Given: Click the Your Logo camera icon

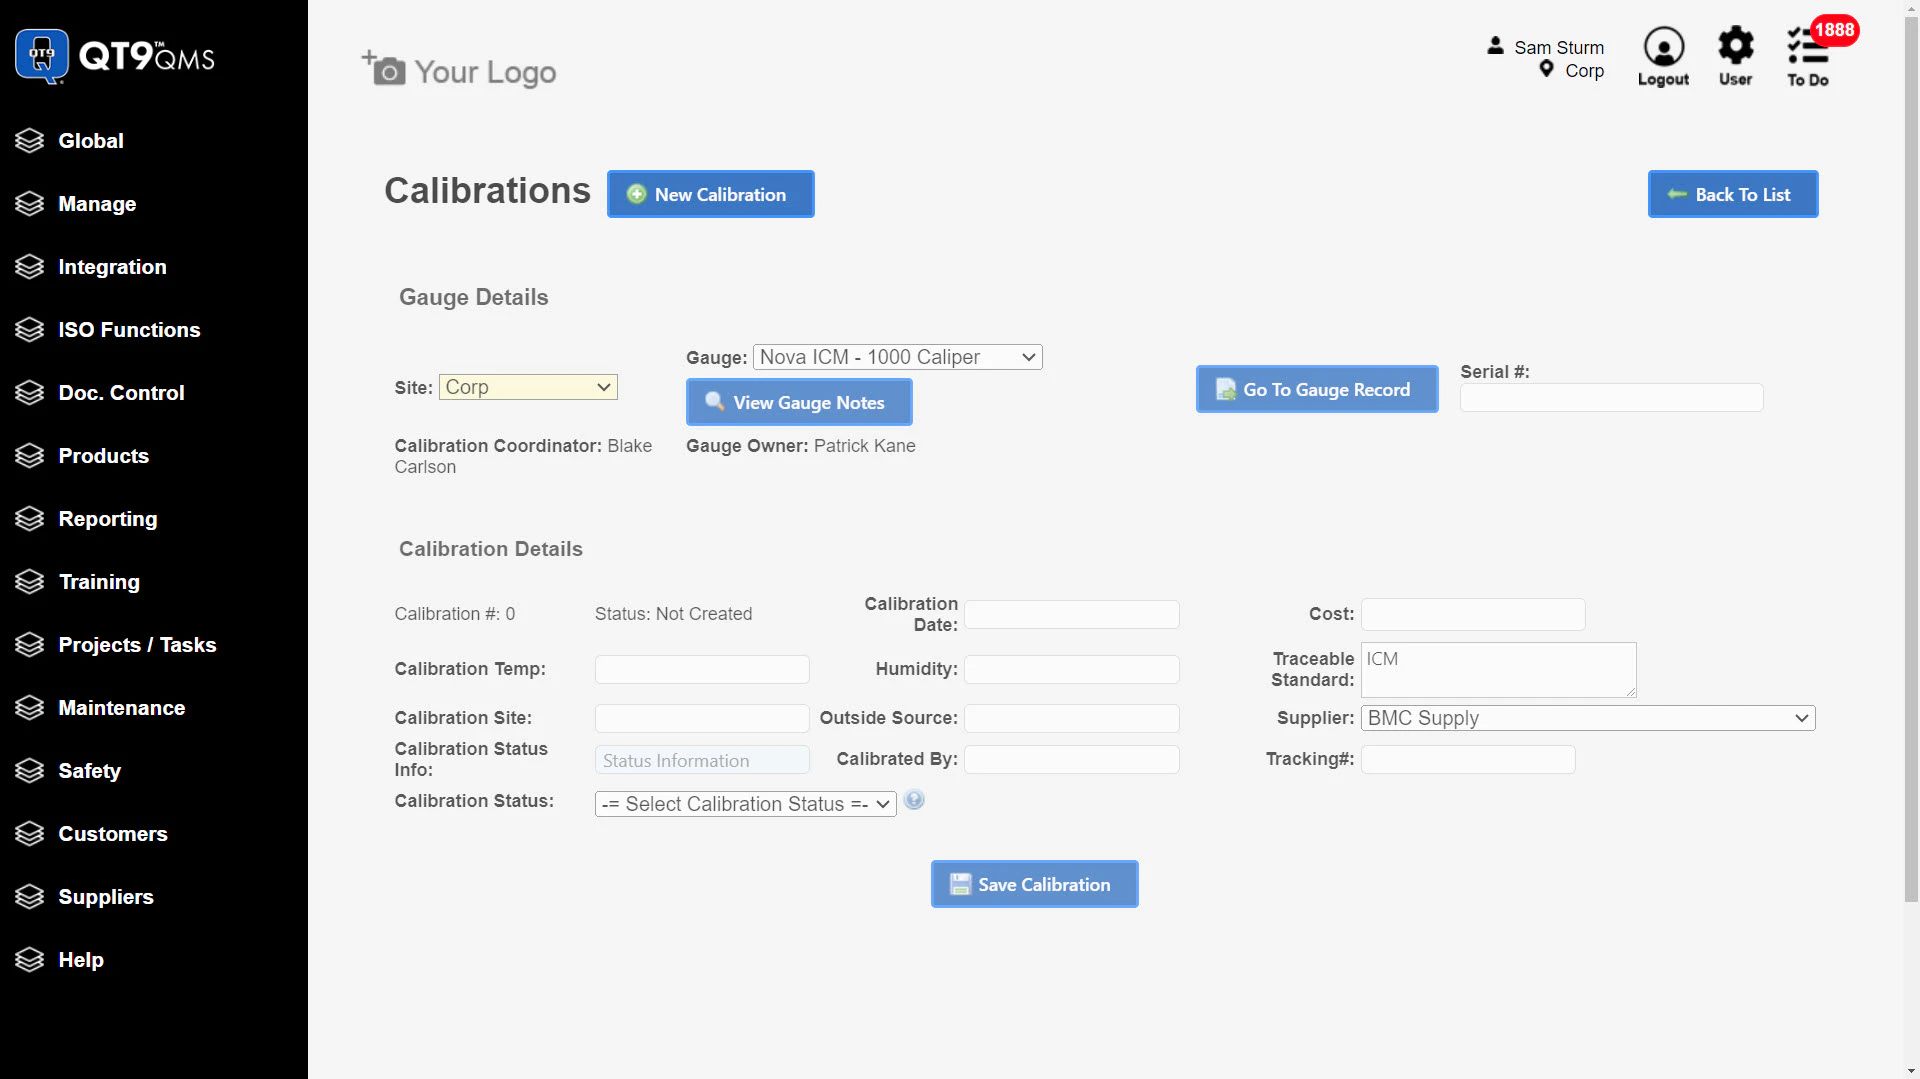Looking at the screenshot, I should (384, 69).
